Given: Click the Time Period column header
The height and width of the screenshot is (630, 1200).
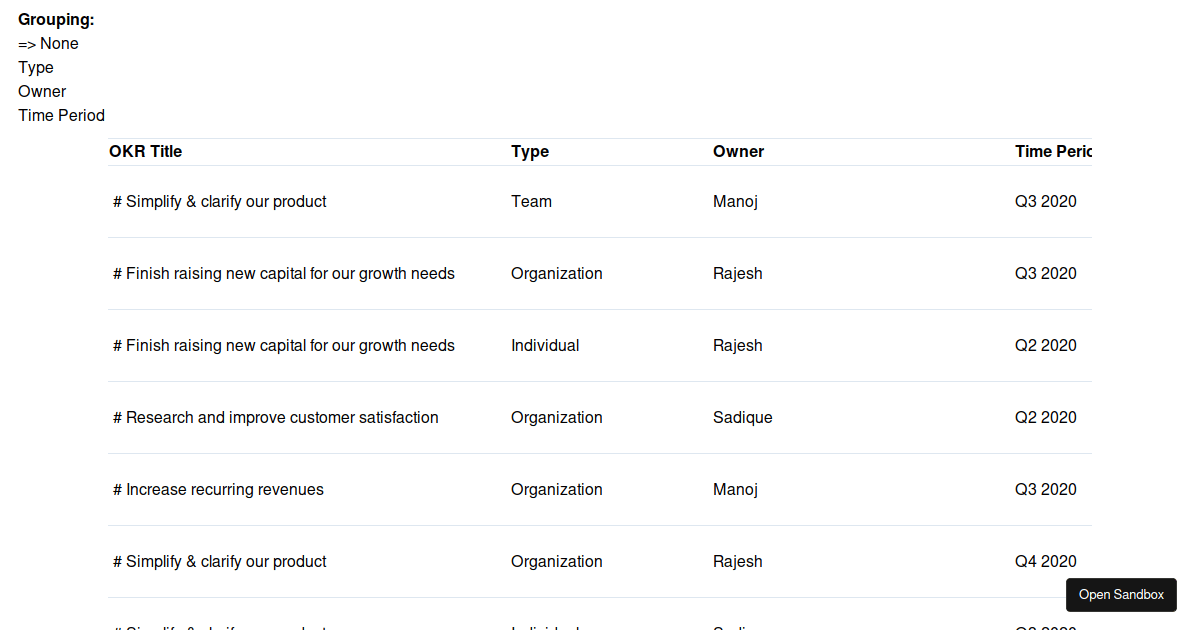Looking at the screenshot, I should click(1052, 151).
